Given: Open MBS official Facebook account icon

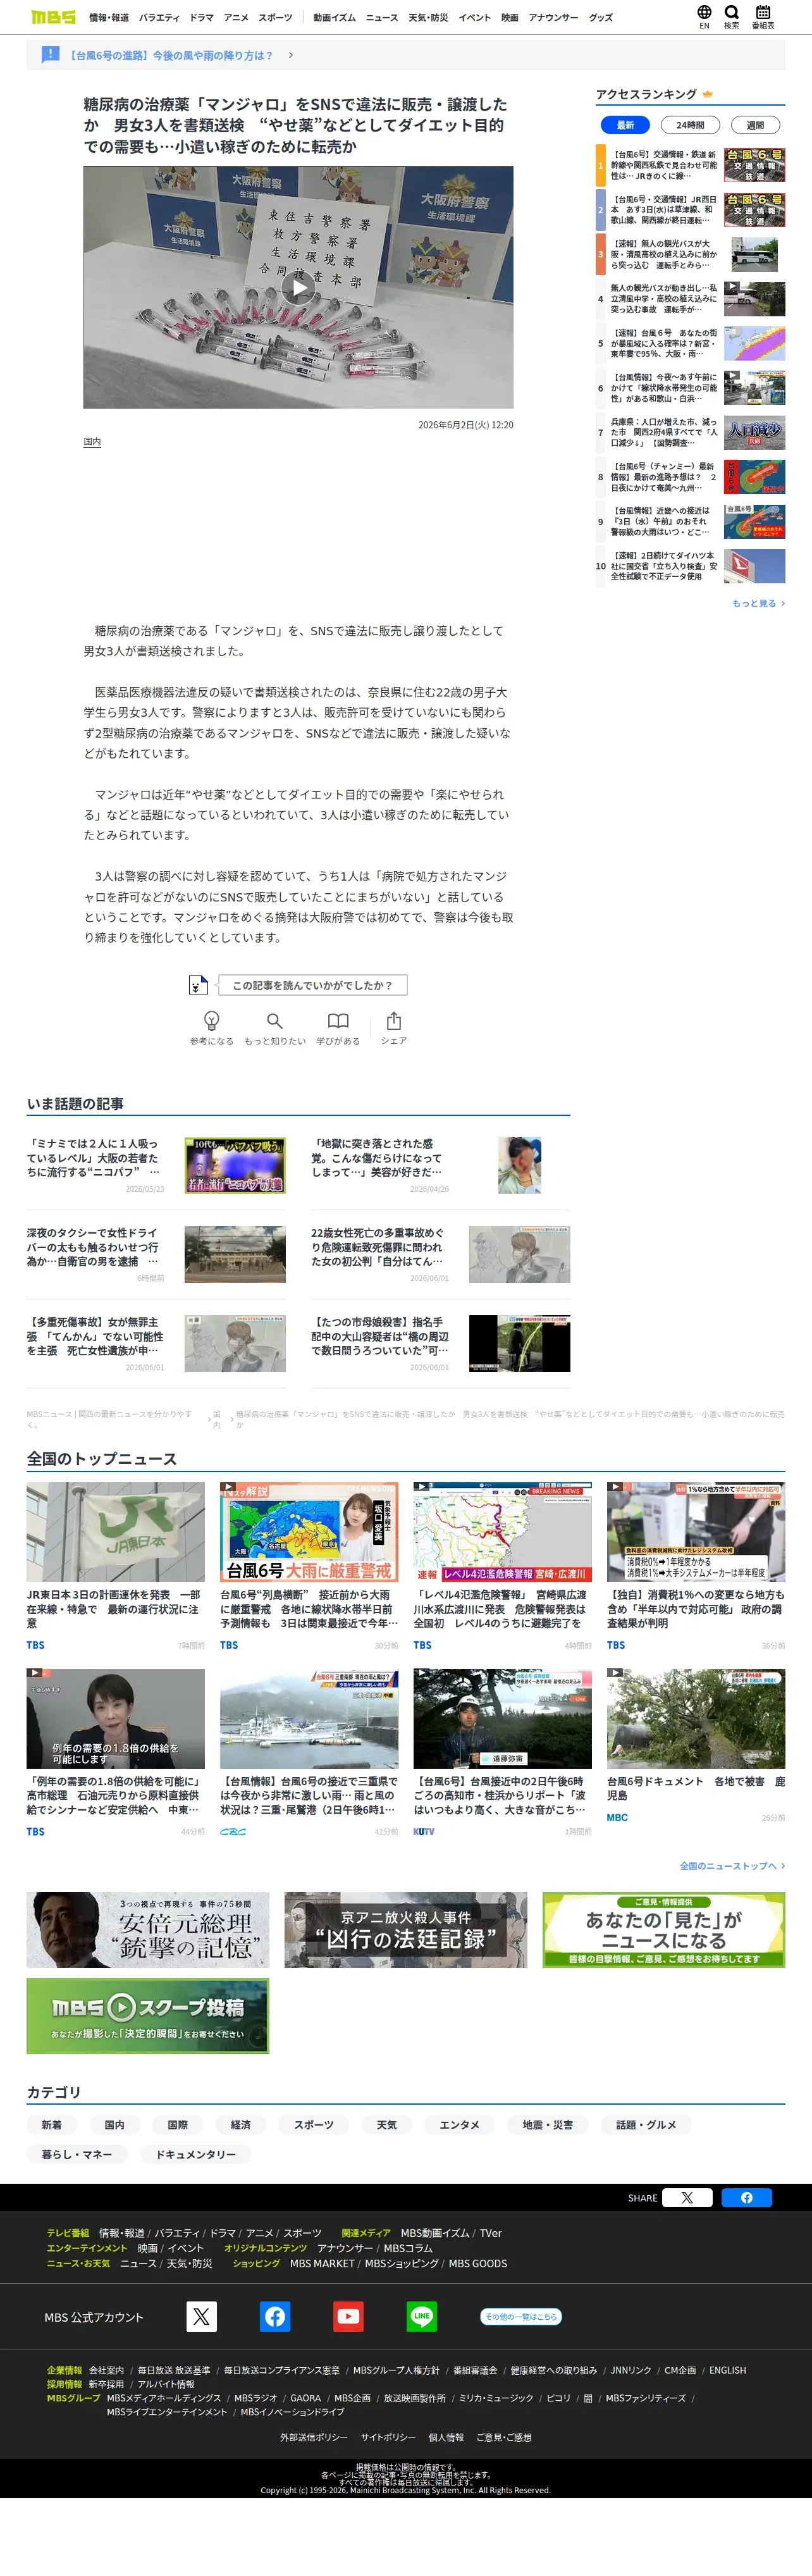Looking at the screenshot, I should tap(275, 2315).
